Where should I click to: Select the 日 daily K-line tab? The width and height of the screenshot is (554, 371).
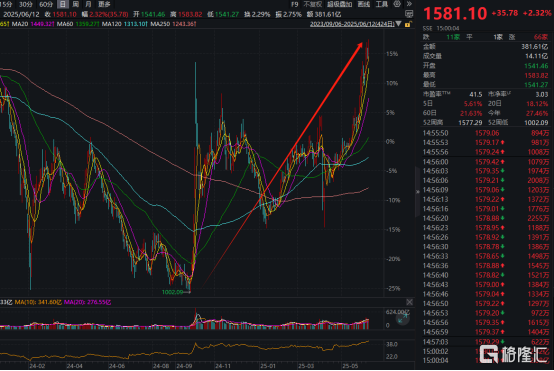[63, 4]
